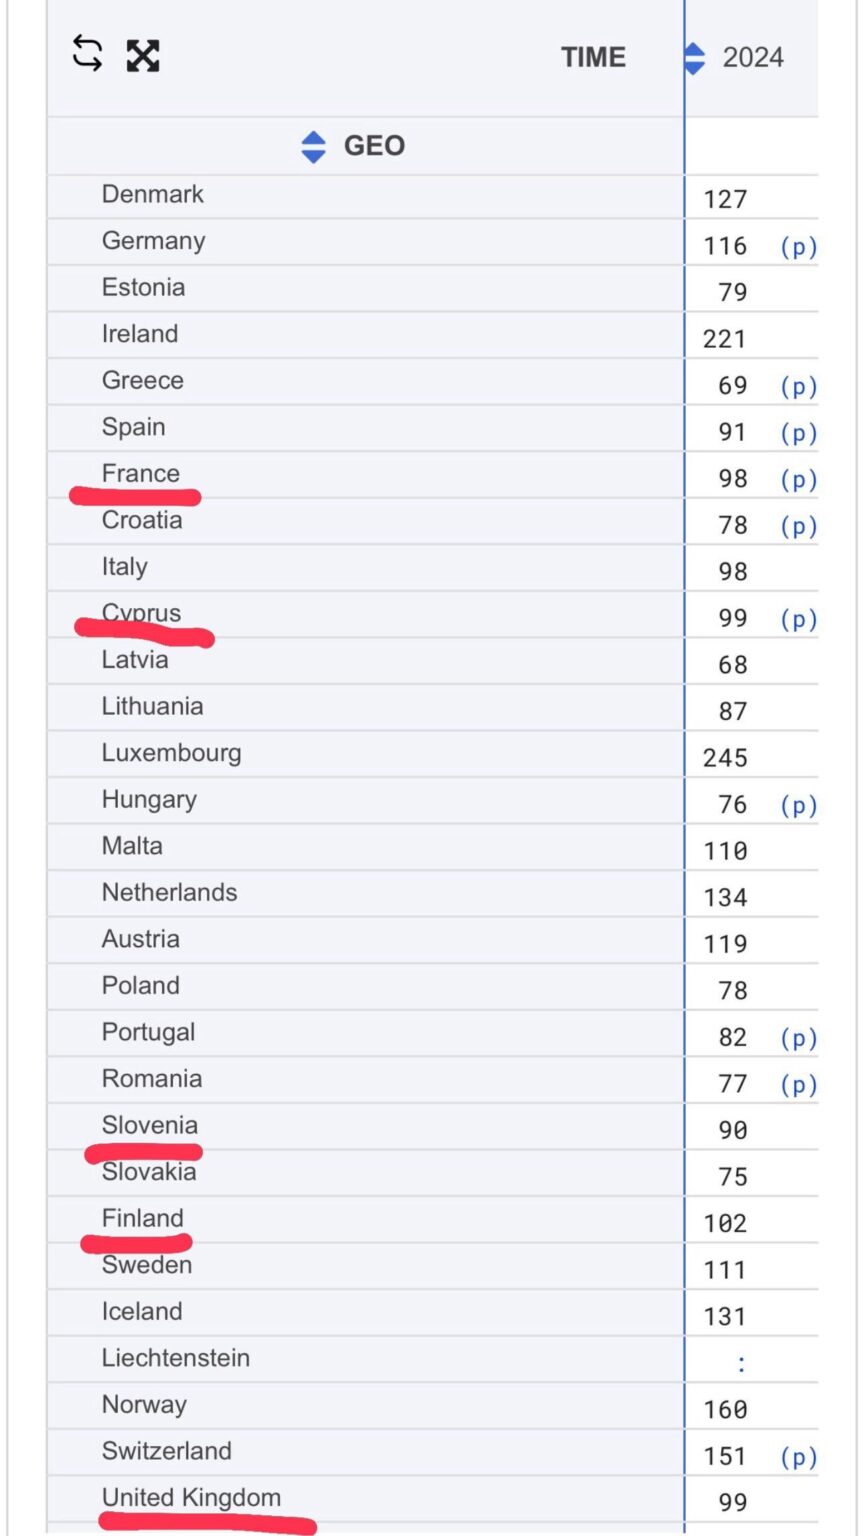Click the Luxembourg row label
The image size is (864, 1536).
[171, 753]
